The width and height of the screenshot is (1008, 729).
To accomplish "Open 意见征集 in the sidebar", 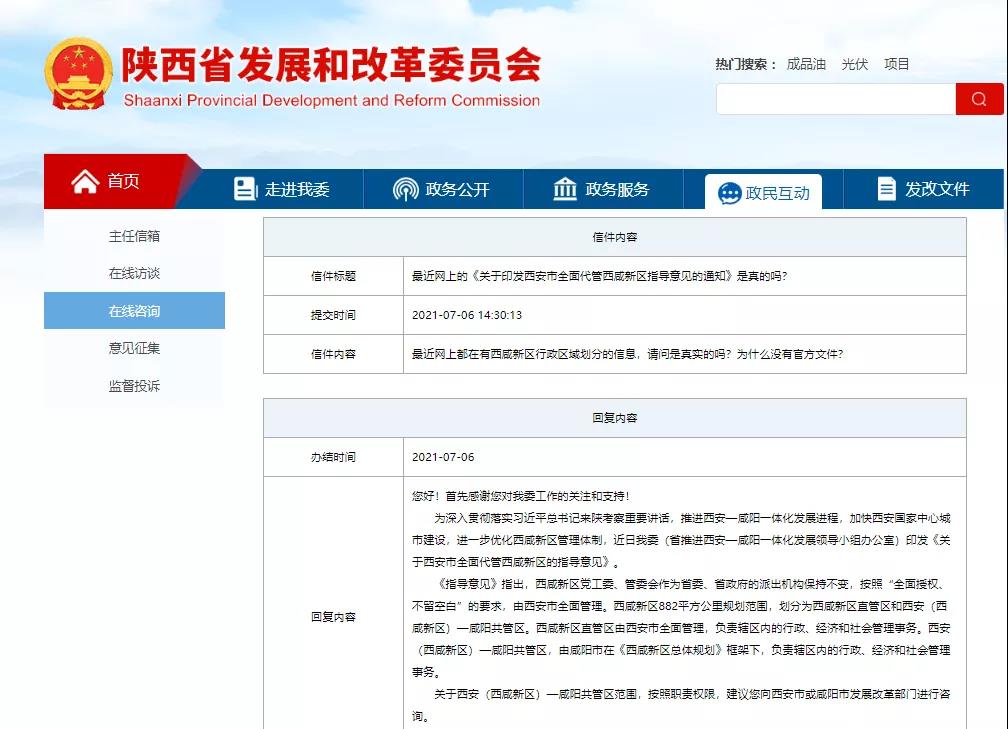I will point(134,348).
